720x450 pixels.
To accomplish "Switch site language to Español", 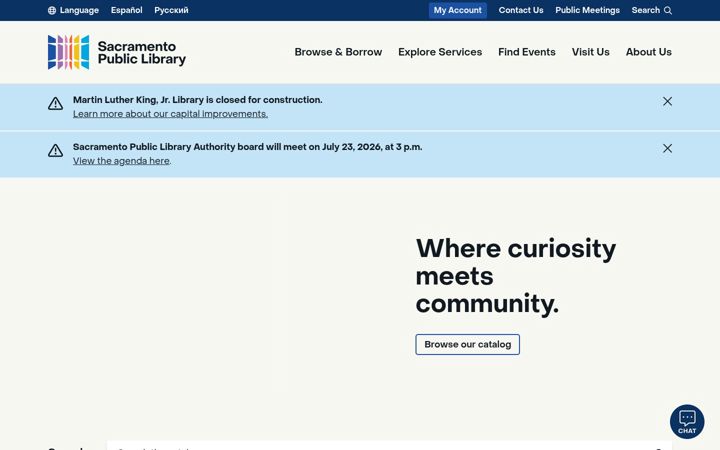I will click(126, 10).
